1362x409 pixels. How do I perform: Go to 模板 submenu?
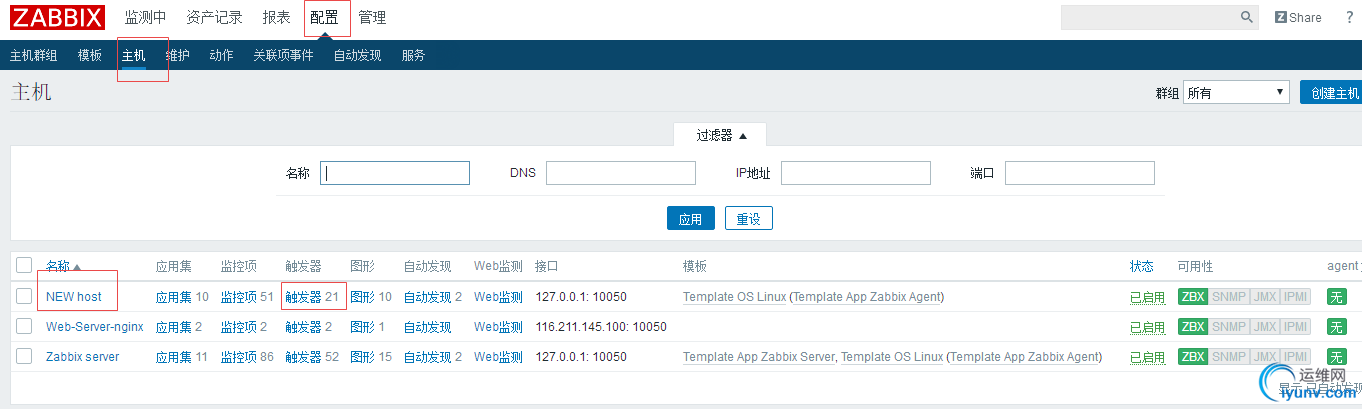click(x=90, y=56)
